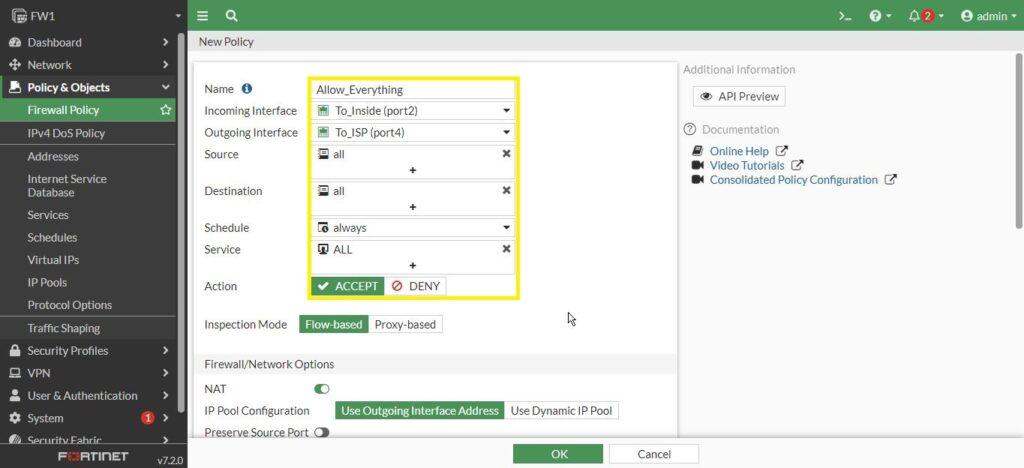Click the favorite star on Firewall Policy
1024x468 pixels.
[166, 110]
